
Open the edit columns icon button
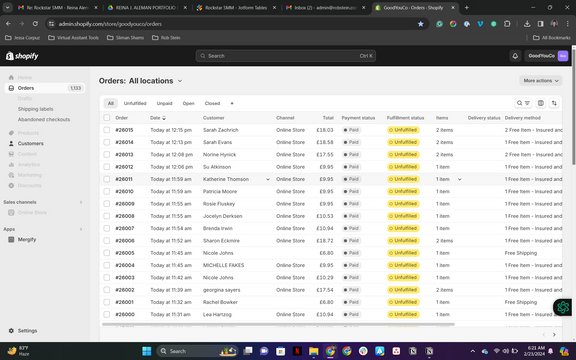(x=541, y=103)
